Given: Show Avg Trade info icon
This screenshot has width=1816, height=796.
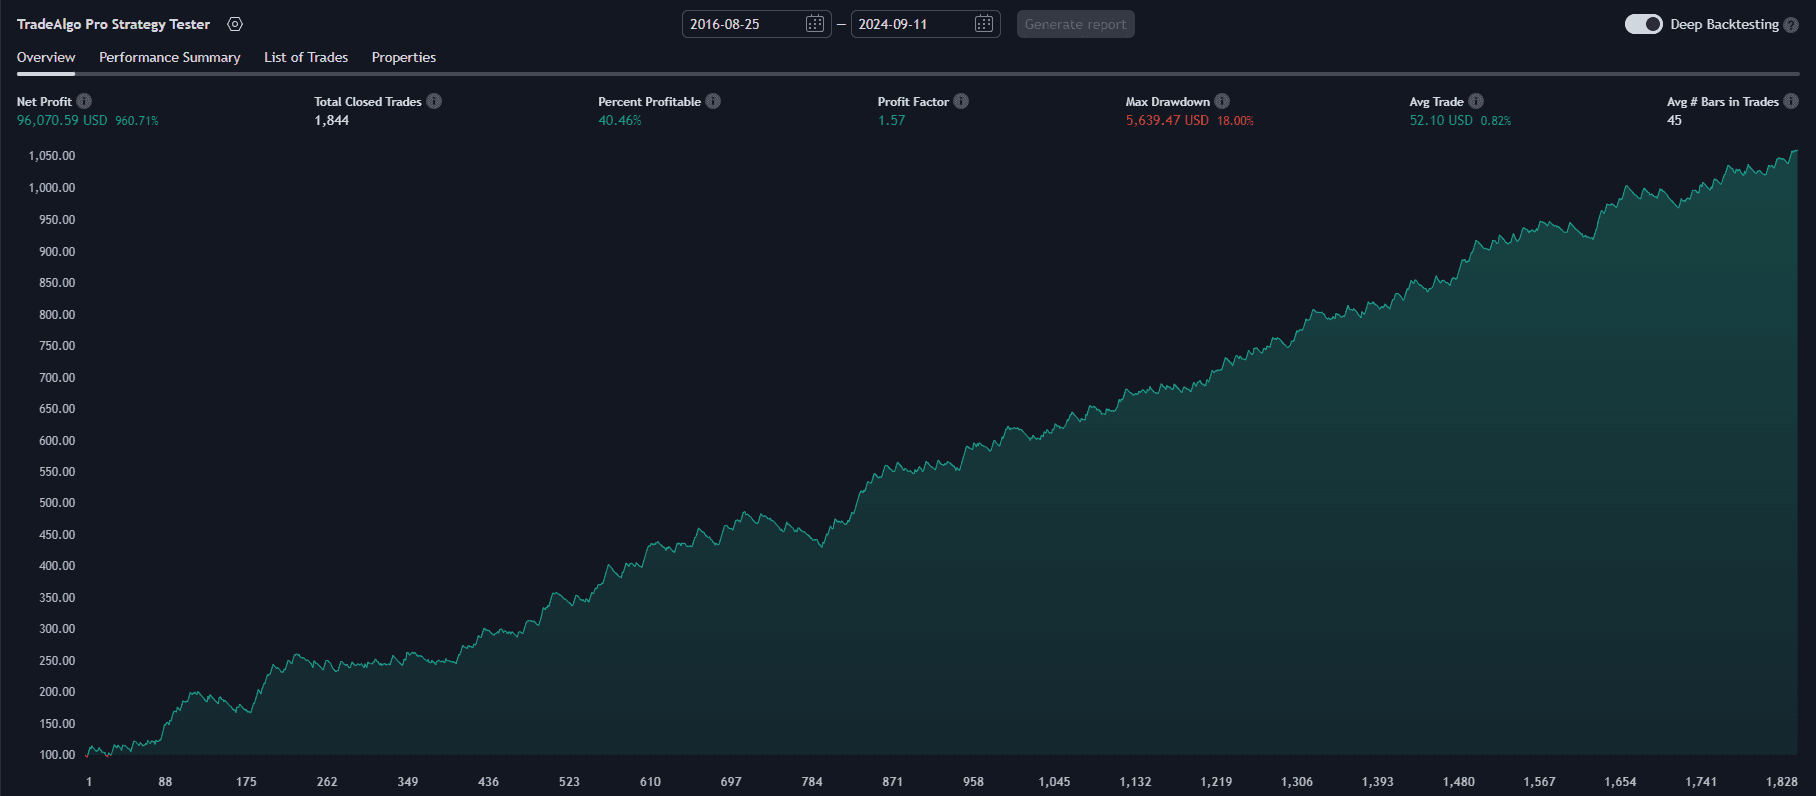Looking at the screenshot, I should point(1476,101).
